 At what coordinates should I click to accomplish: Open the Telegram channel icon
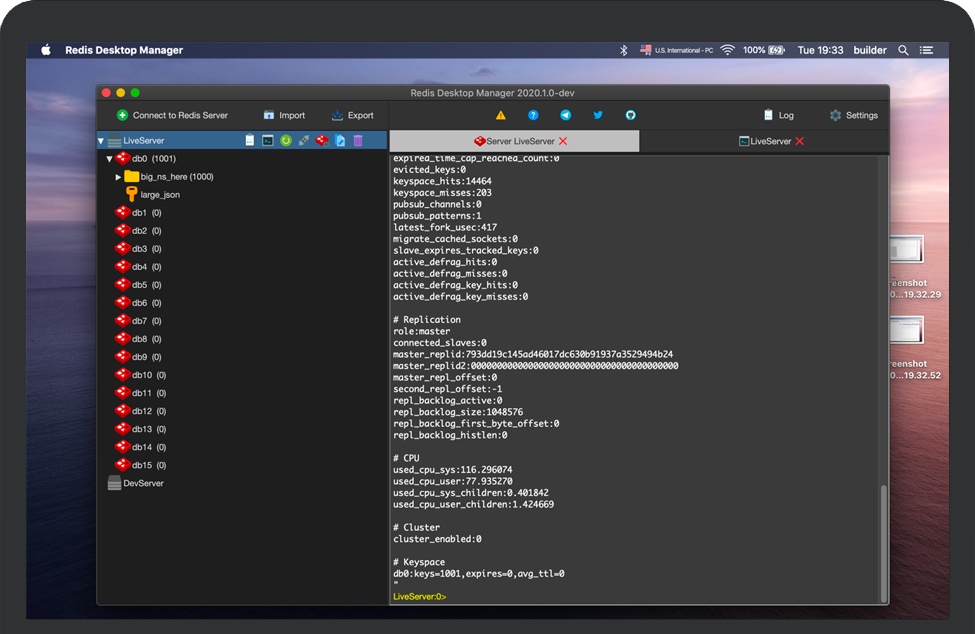(x=566, y=115)
